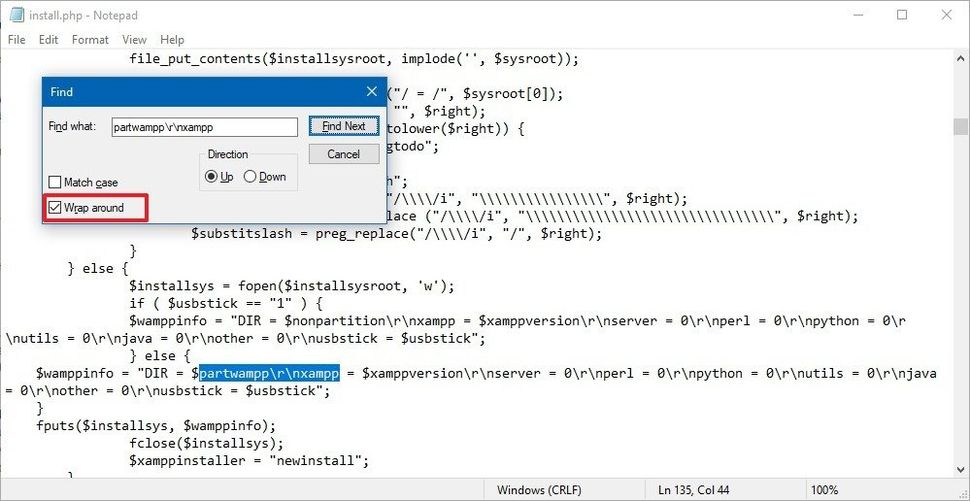Click the if ( $usbstick == "1" ) line

(x=226, y=304)
